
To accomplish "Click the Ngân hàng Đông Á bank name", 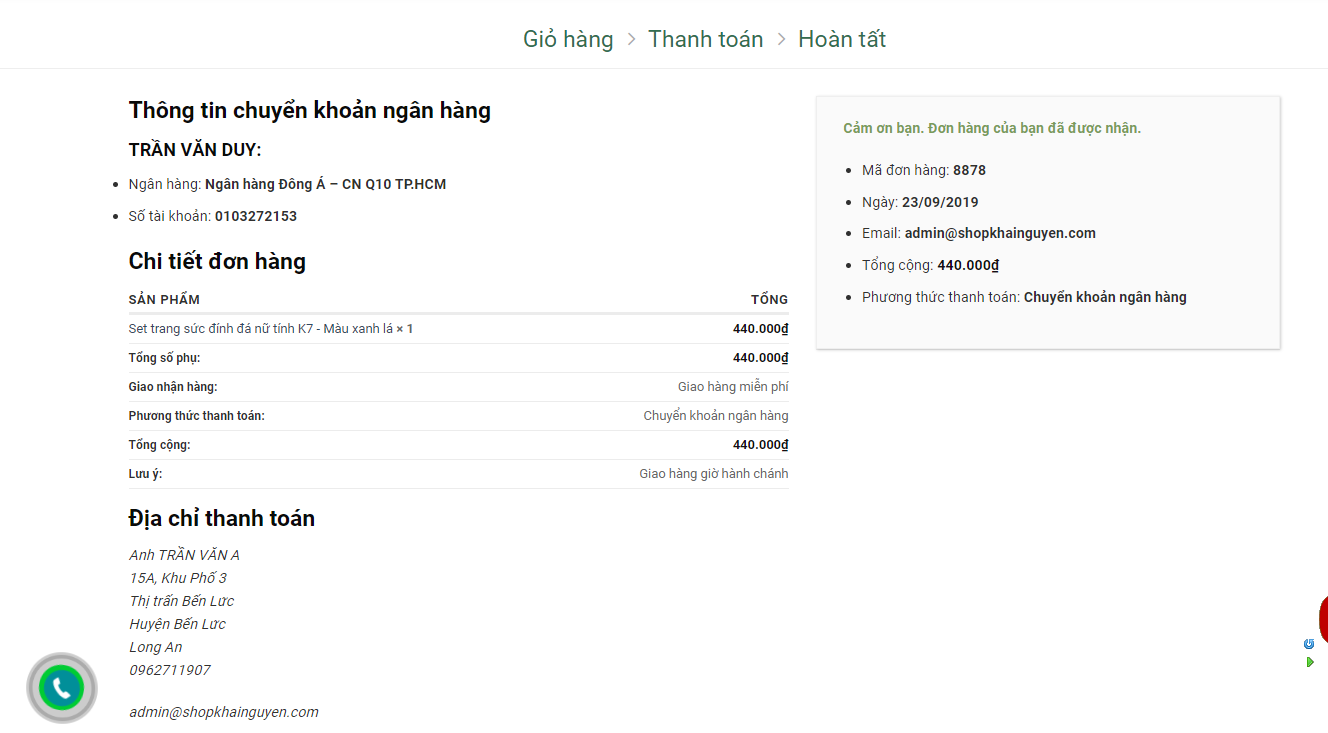I will point(325,184).
